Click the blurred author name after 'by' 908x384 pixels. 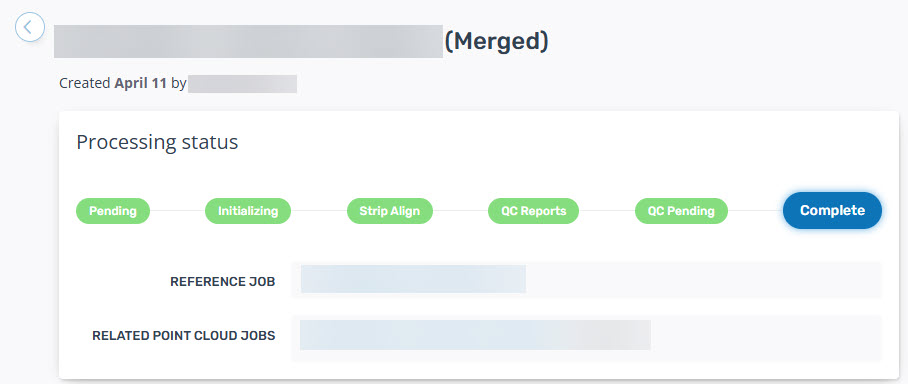(242, 83)
